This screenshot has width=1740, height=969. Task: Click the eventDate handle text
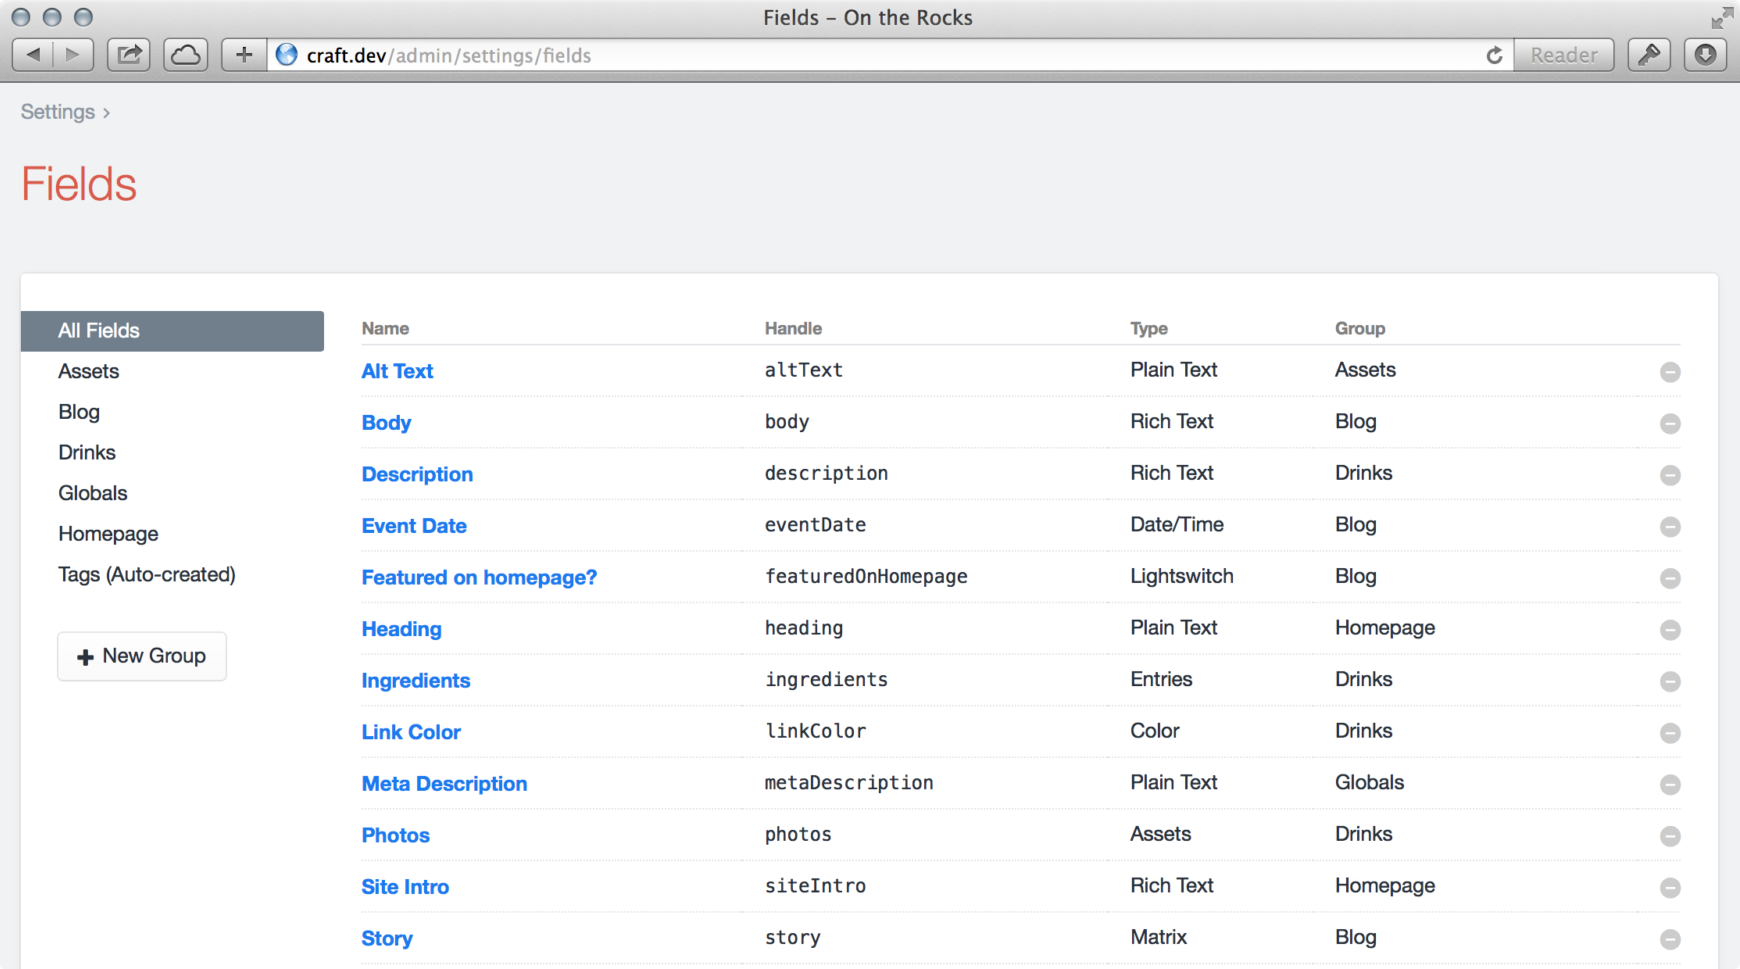click(815, 524)
